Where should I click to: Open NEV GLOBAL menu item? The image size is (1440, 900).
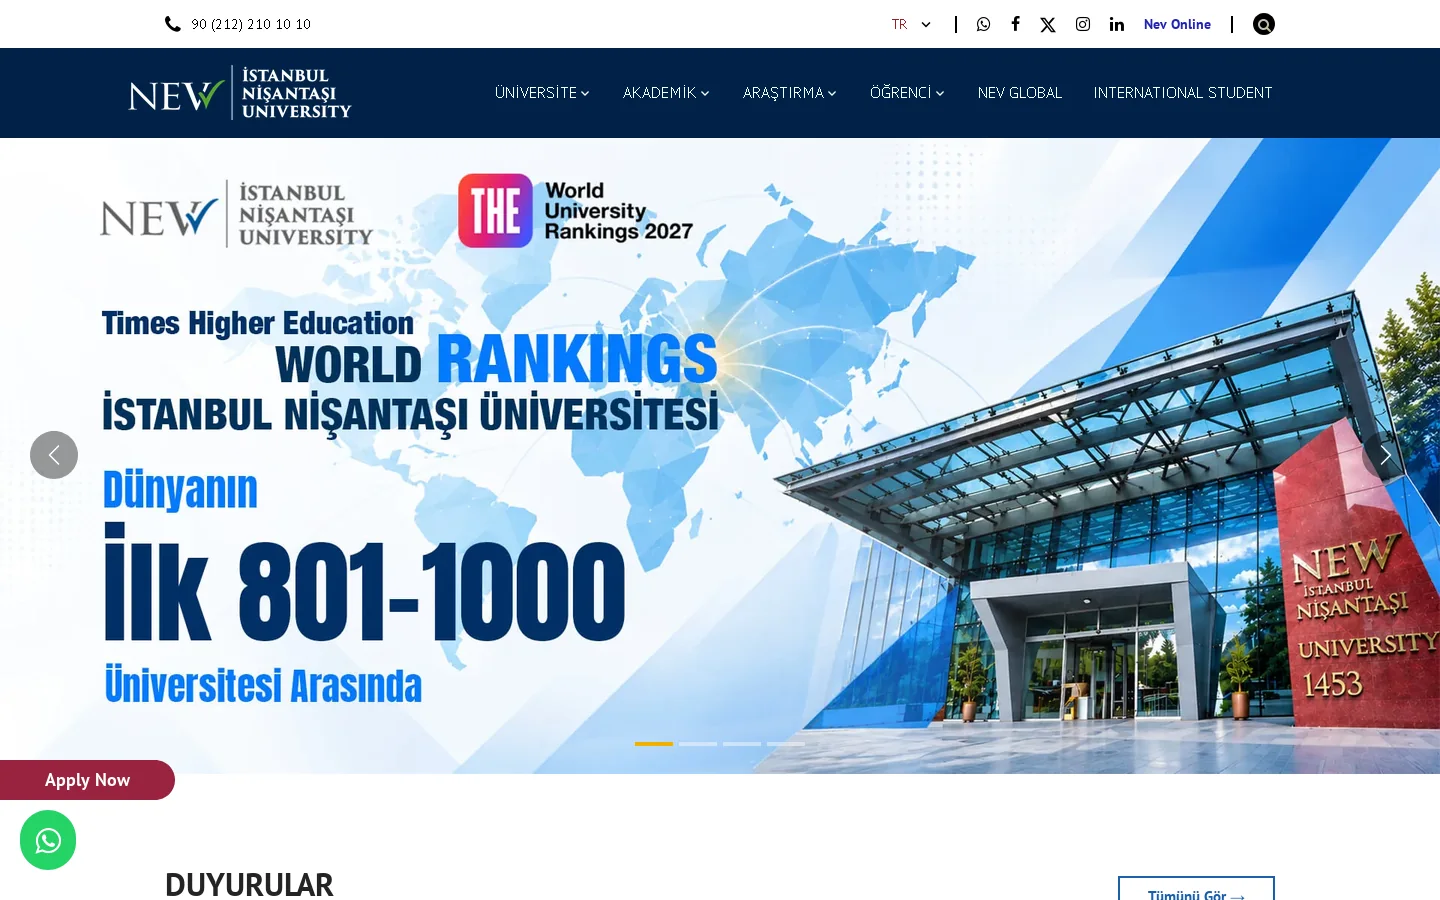(x=1020, y=93)
